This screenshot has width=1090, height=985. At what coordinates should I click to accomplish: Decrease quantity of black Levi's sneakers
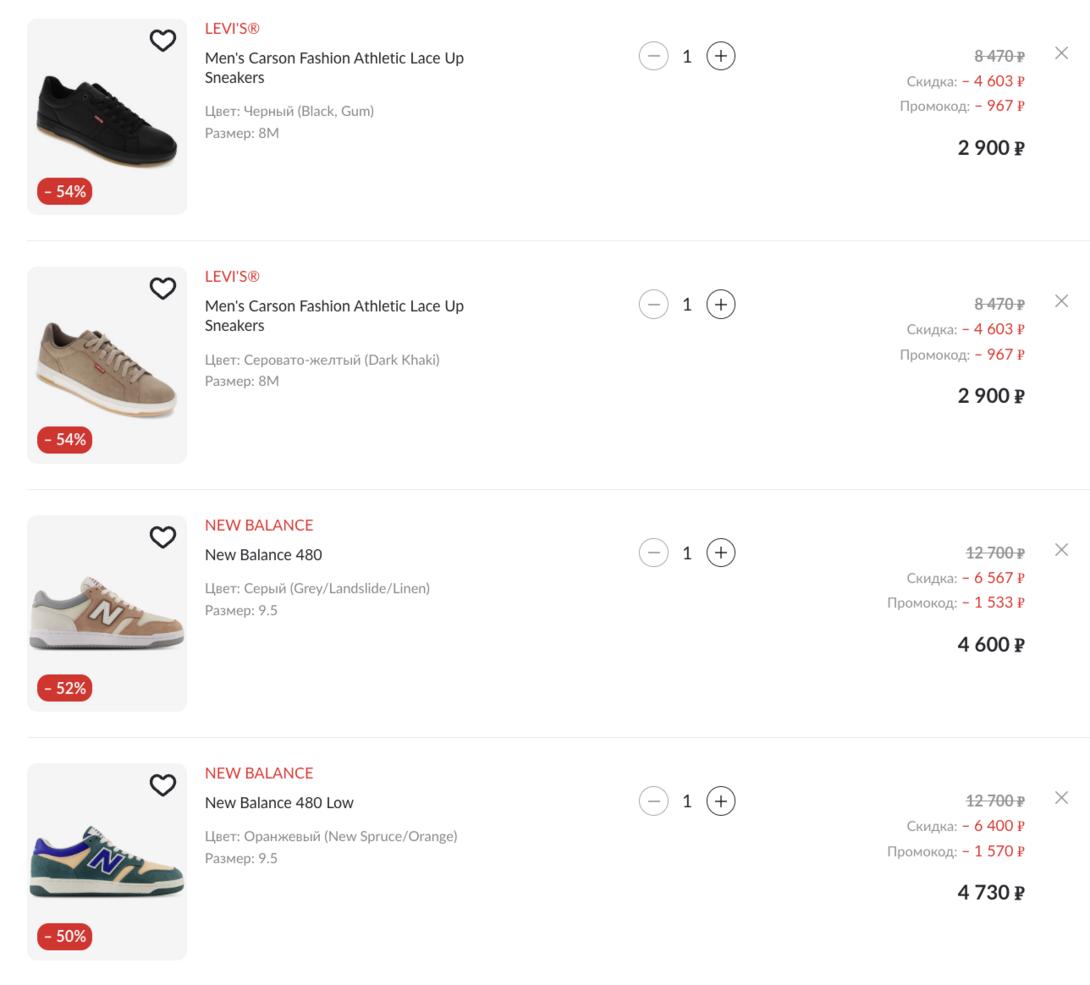[653, 56]
